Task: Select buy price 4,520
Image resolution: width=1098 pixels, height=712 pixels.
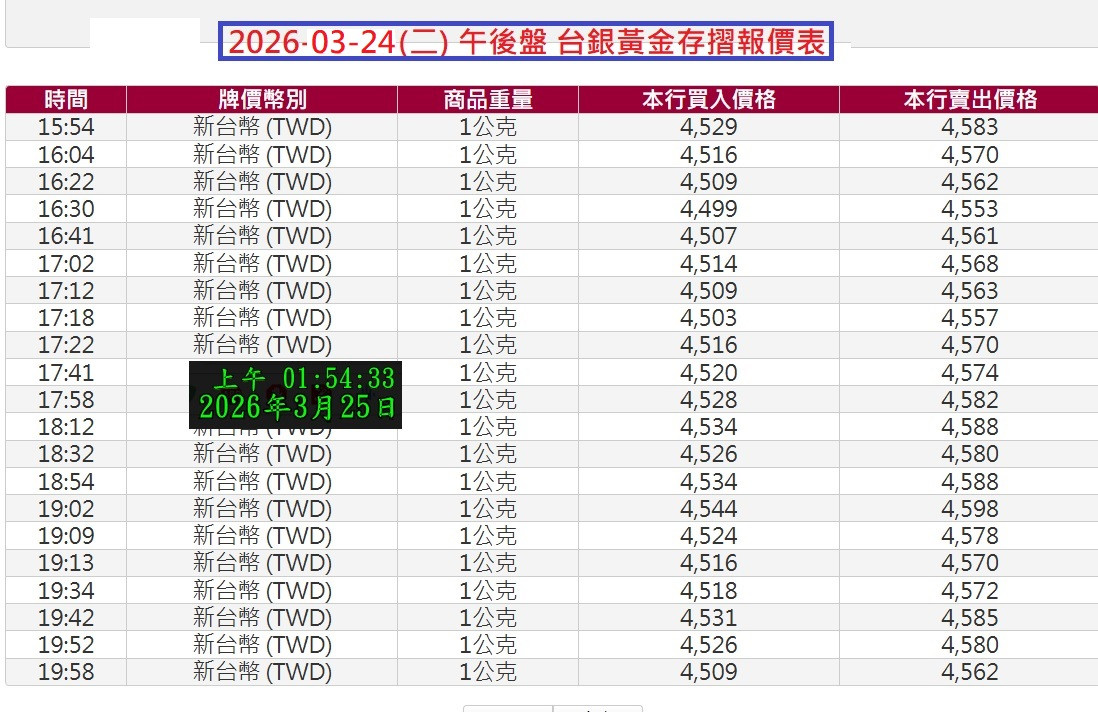Action: tap(709, 372)
